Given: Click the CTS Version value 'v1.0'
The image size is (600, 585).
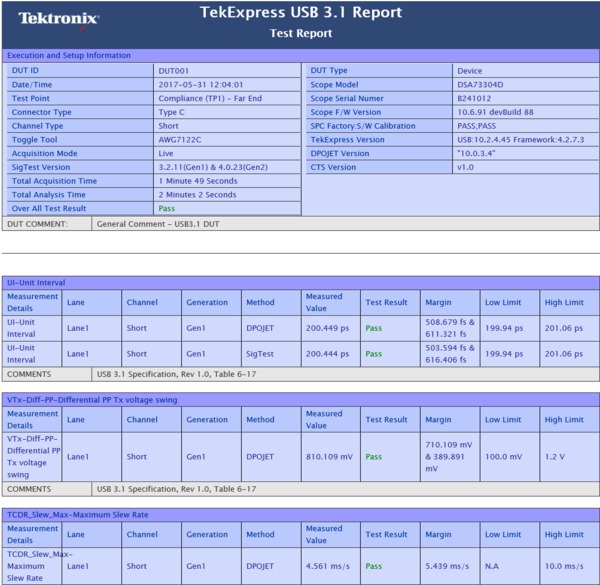Looking at the screenshot, I should pyautogui.click(x=465, y=167).
